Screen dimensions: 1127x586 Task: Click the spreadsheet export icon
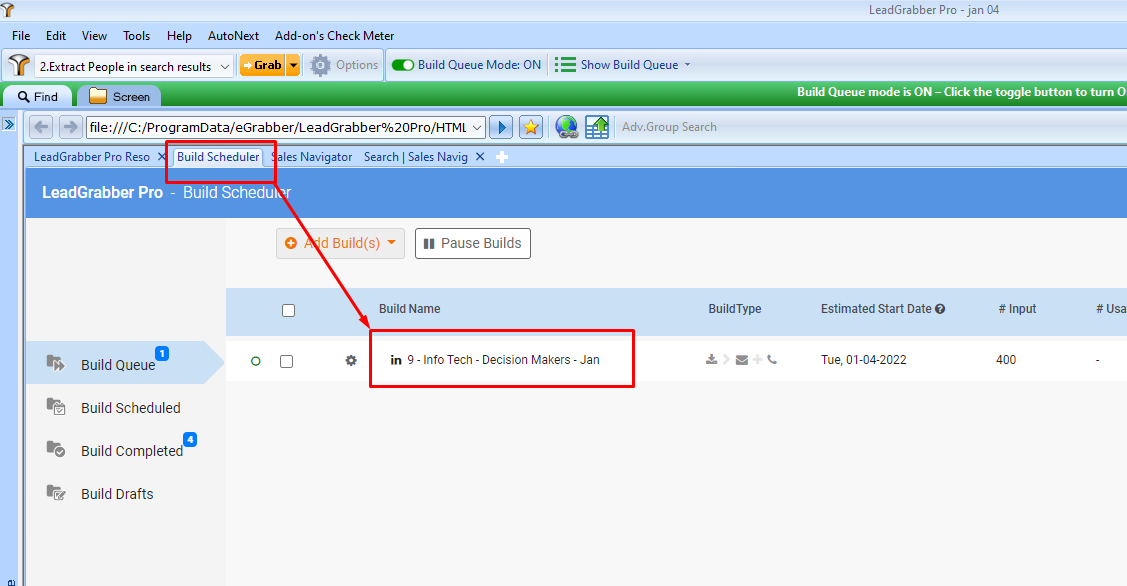597,127
